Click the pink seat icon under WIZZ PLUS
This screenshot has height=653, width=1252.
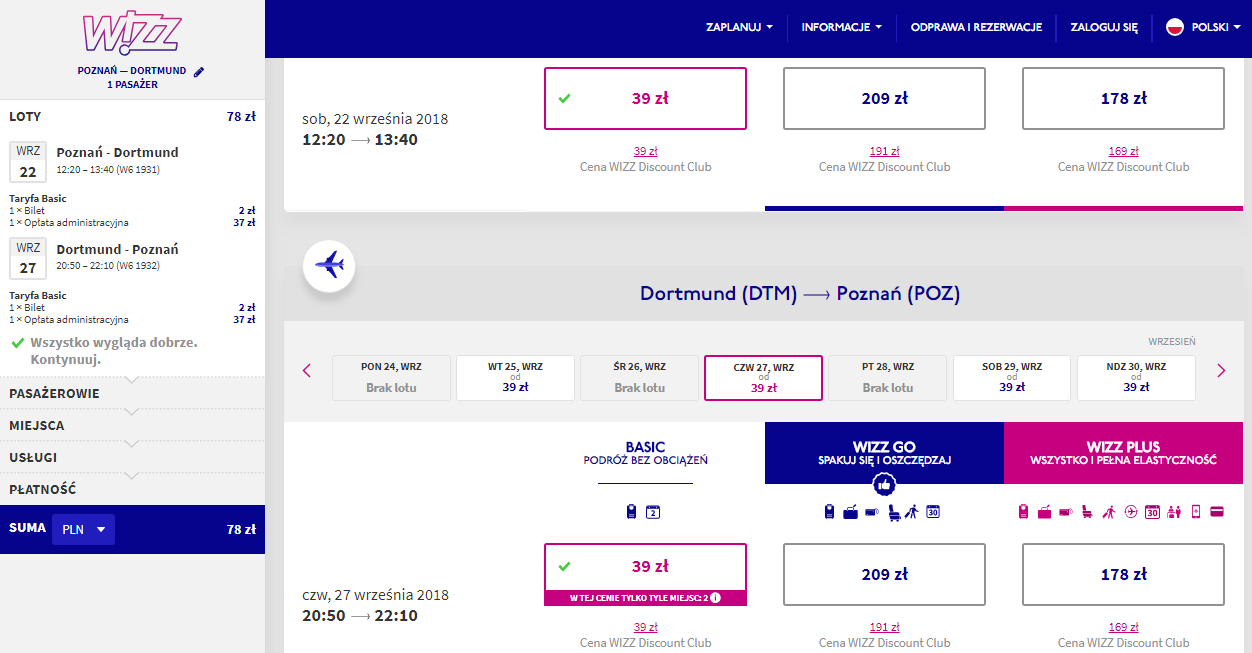pos(1087,512)
